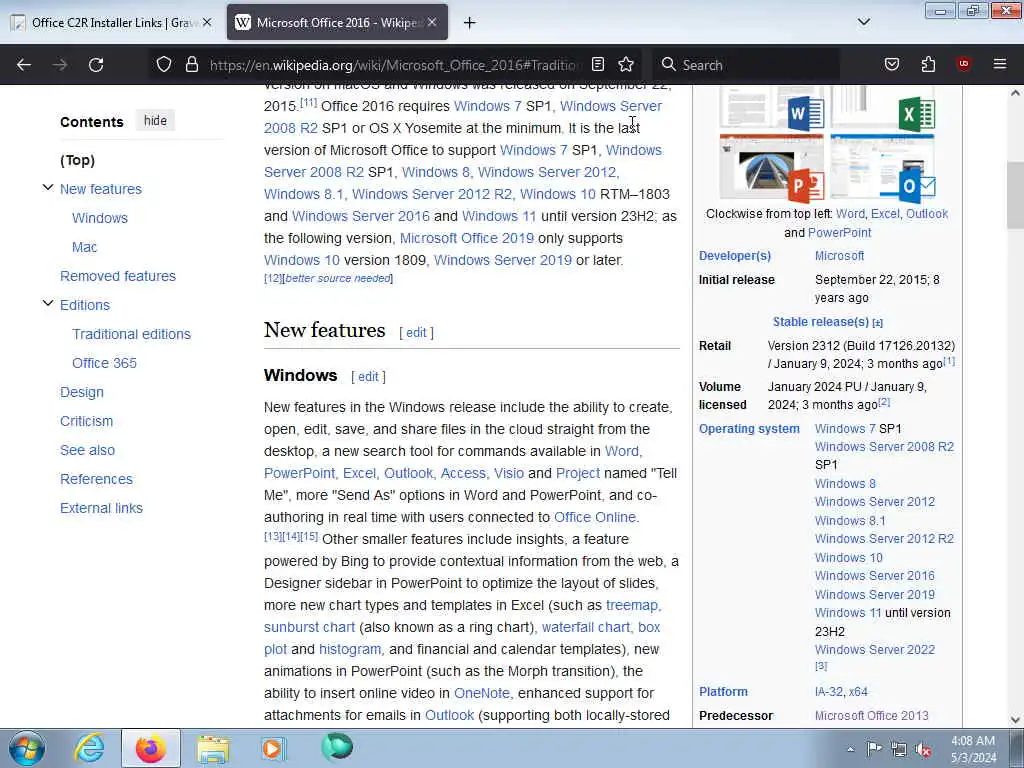
Task: Hide the Contents sidebar
Action: (x=155, y=121)
